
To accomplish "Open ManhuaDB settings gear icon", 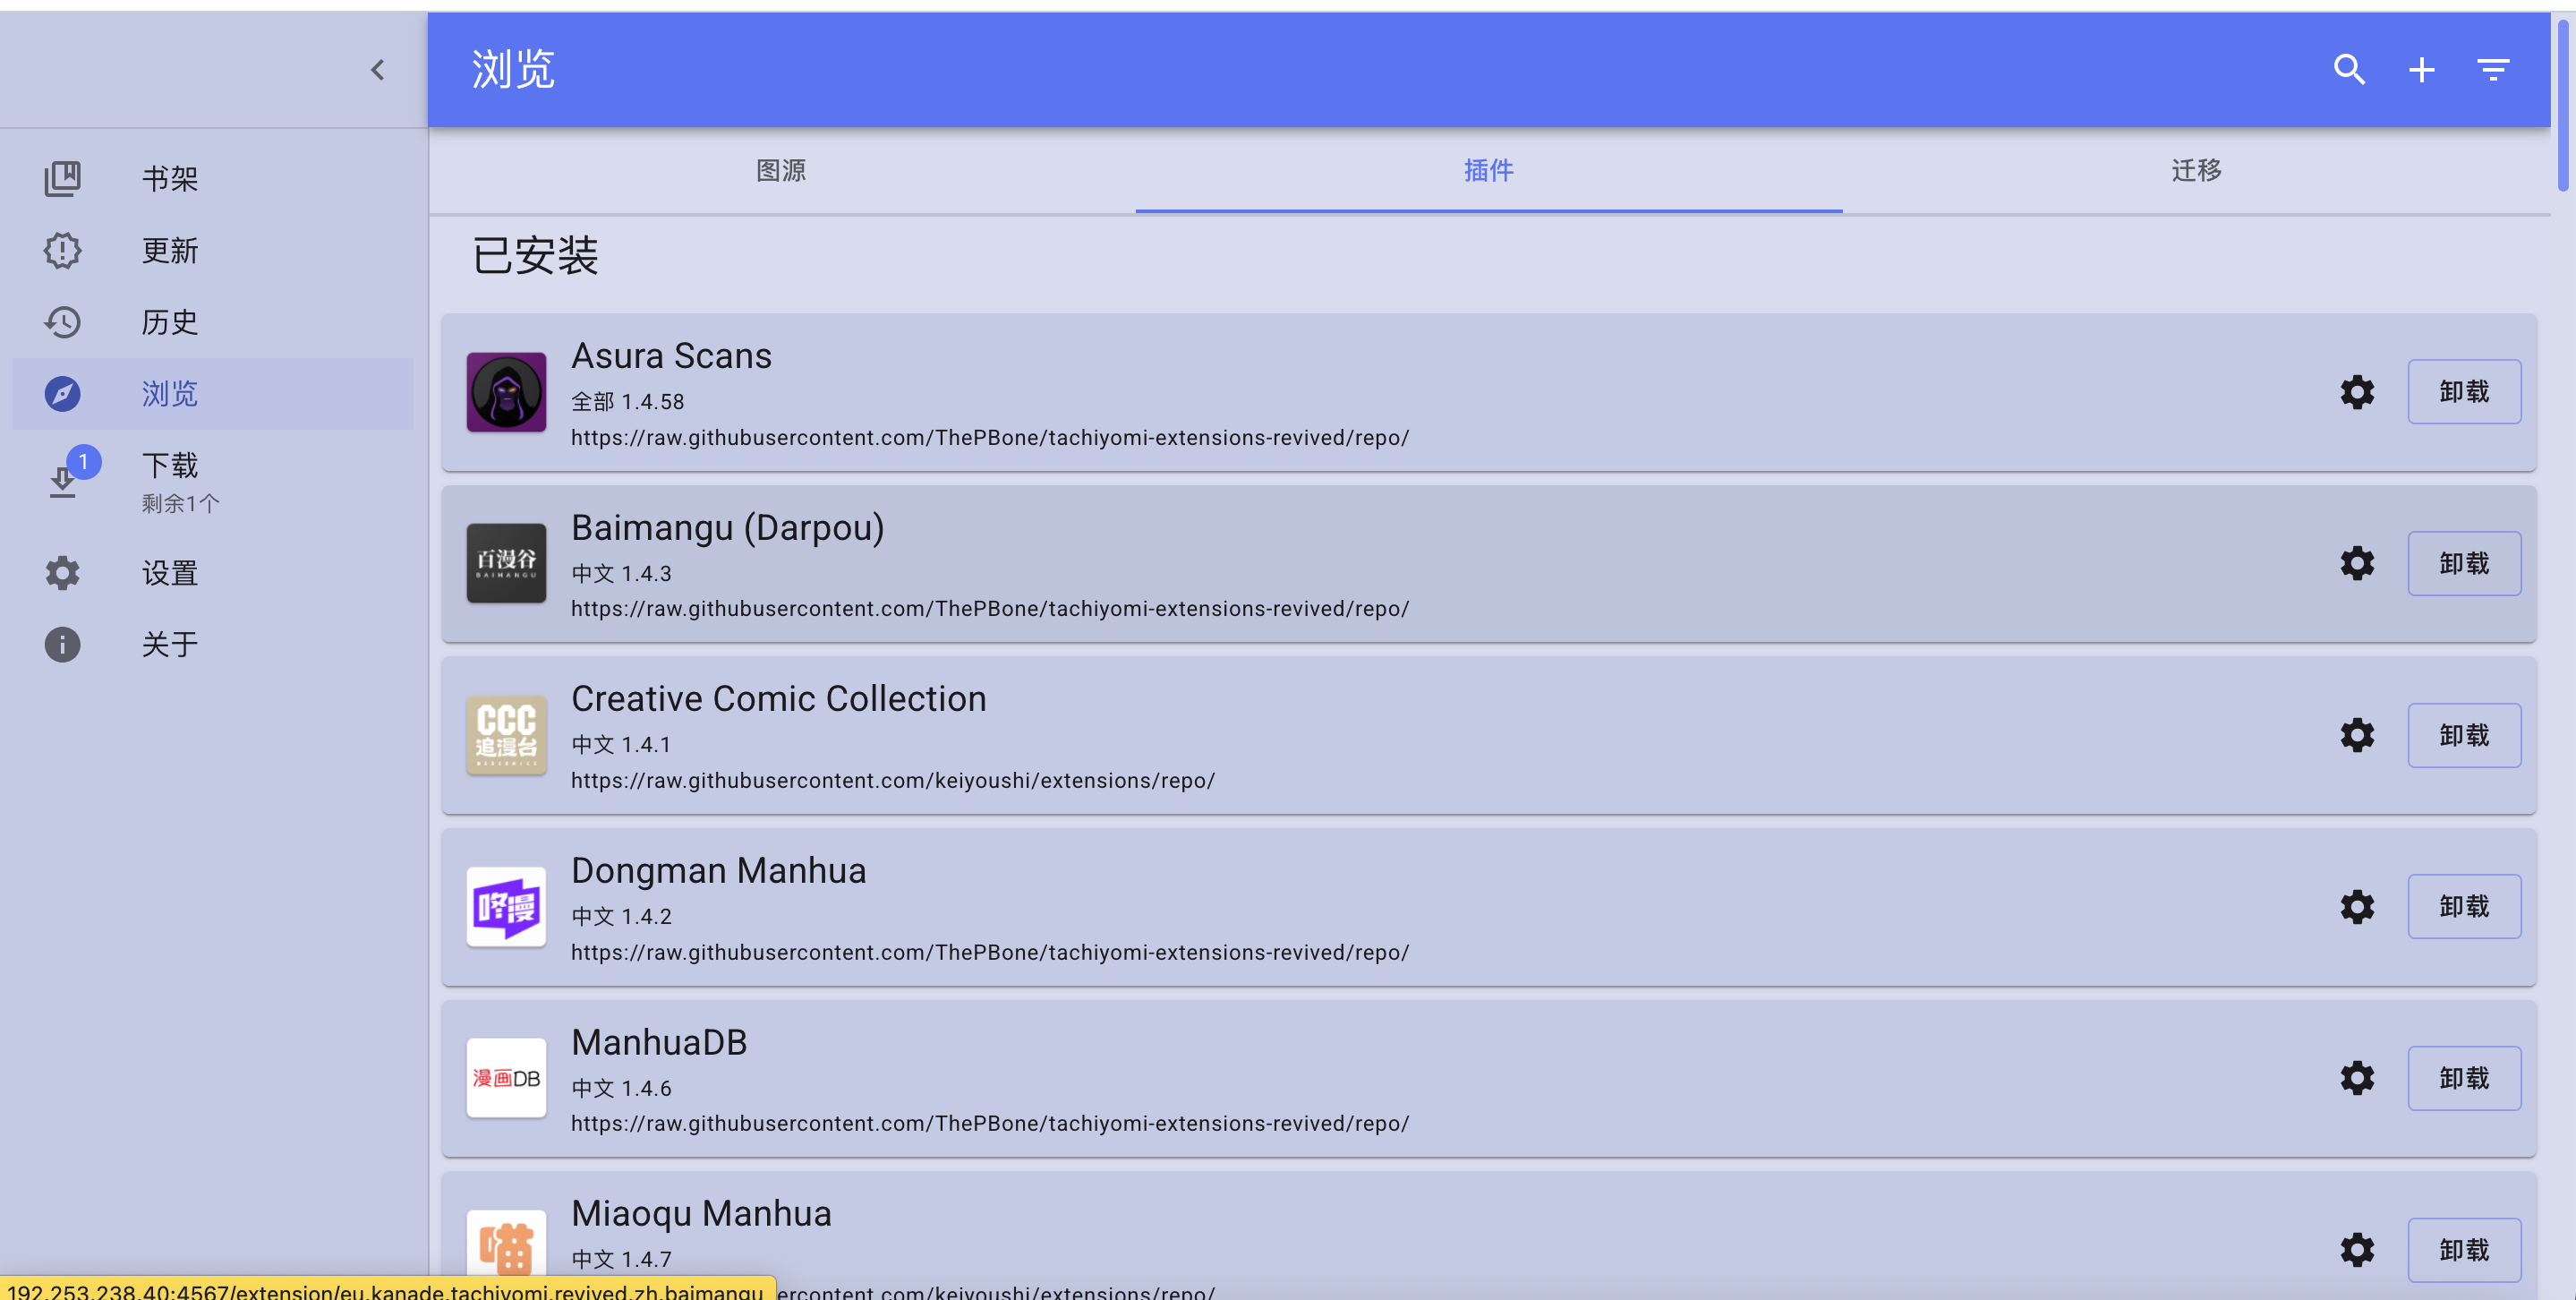I will pos(2357,1078).
